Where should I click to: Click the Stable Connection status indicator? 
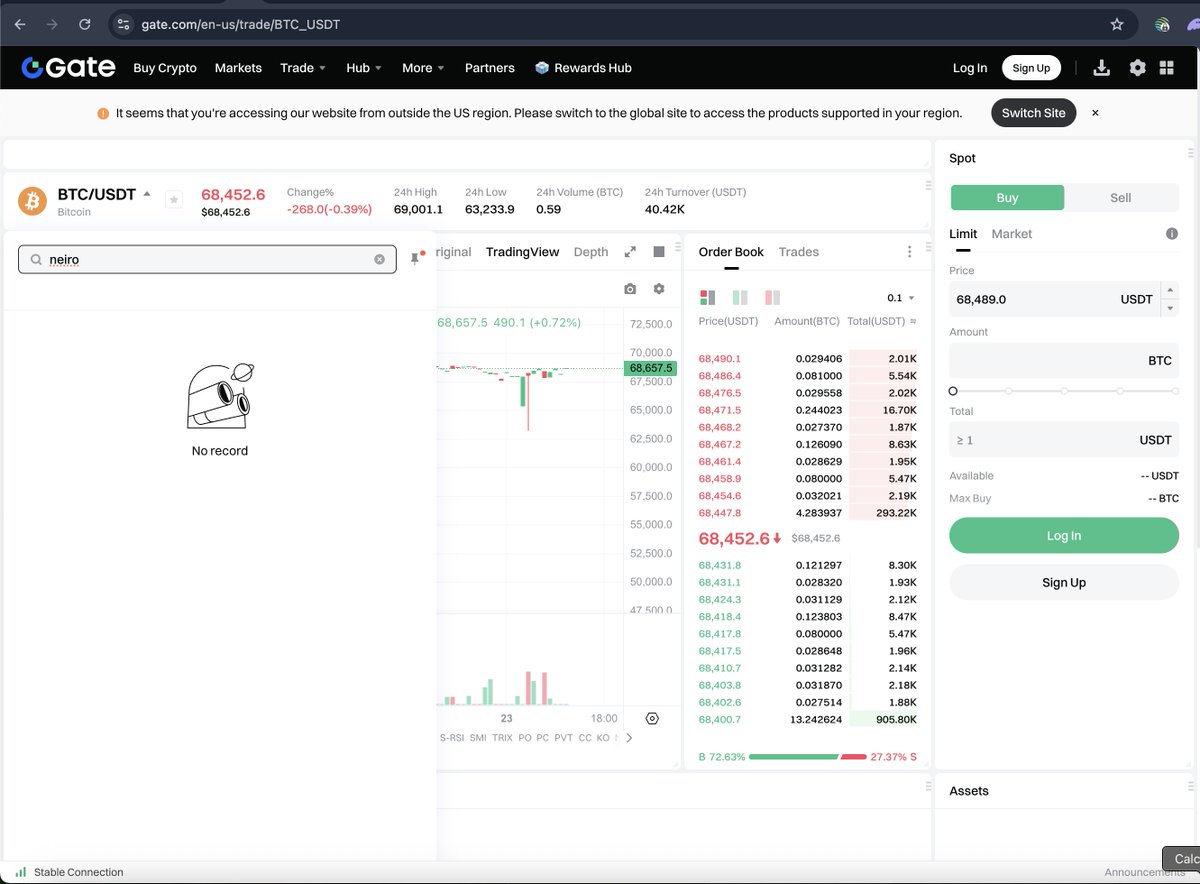69,872
